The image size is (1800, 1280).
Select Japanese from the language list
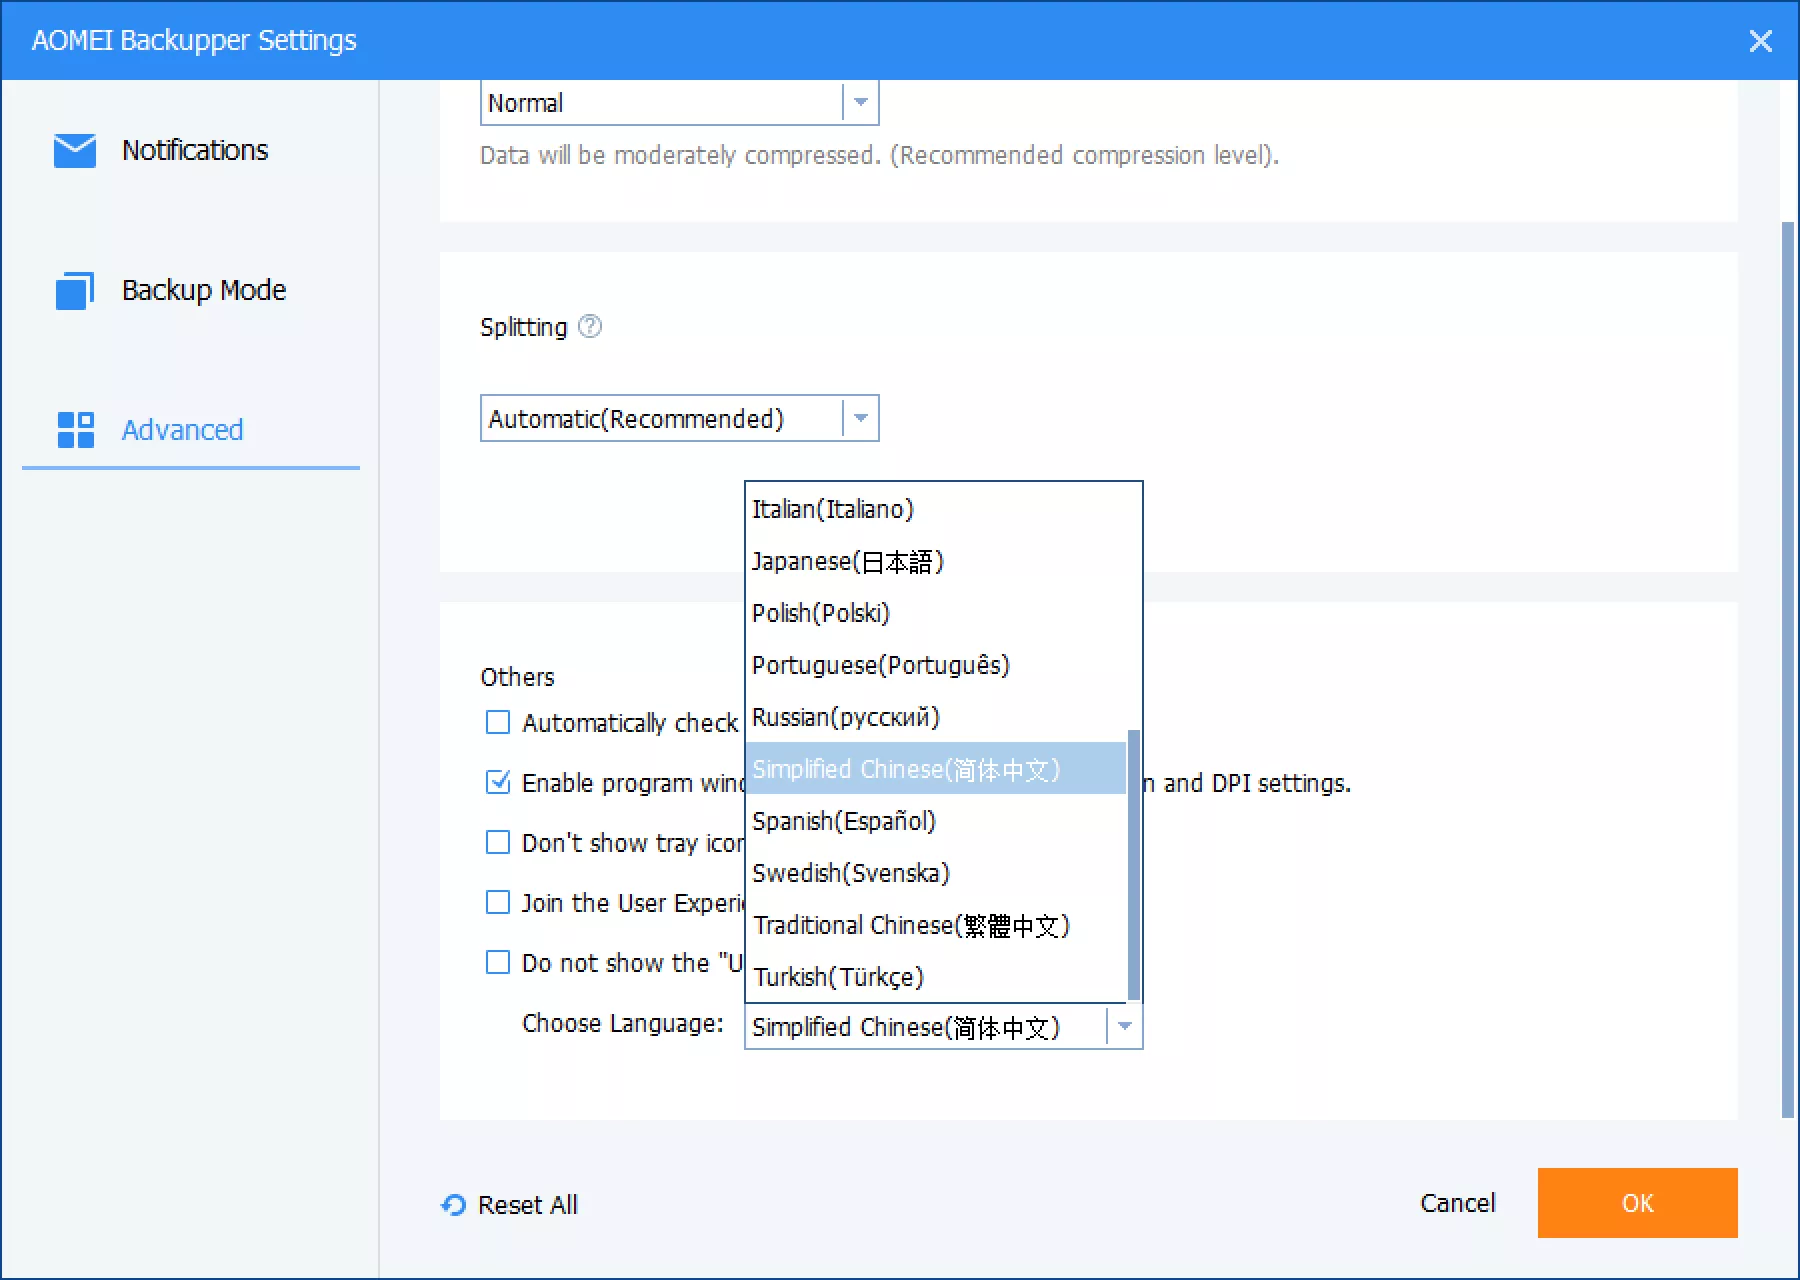point(849,561)
